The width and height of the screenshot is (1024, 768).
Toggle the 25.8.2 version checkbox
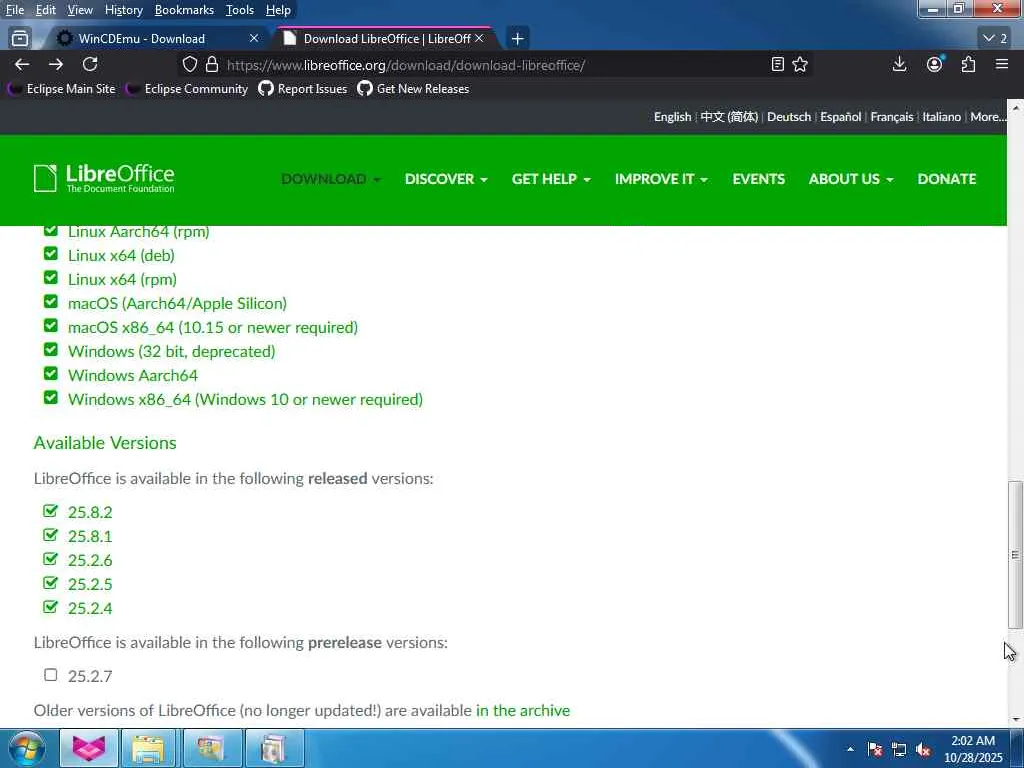51,510
